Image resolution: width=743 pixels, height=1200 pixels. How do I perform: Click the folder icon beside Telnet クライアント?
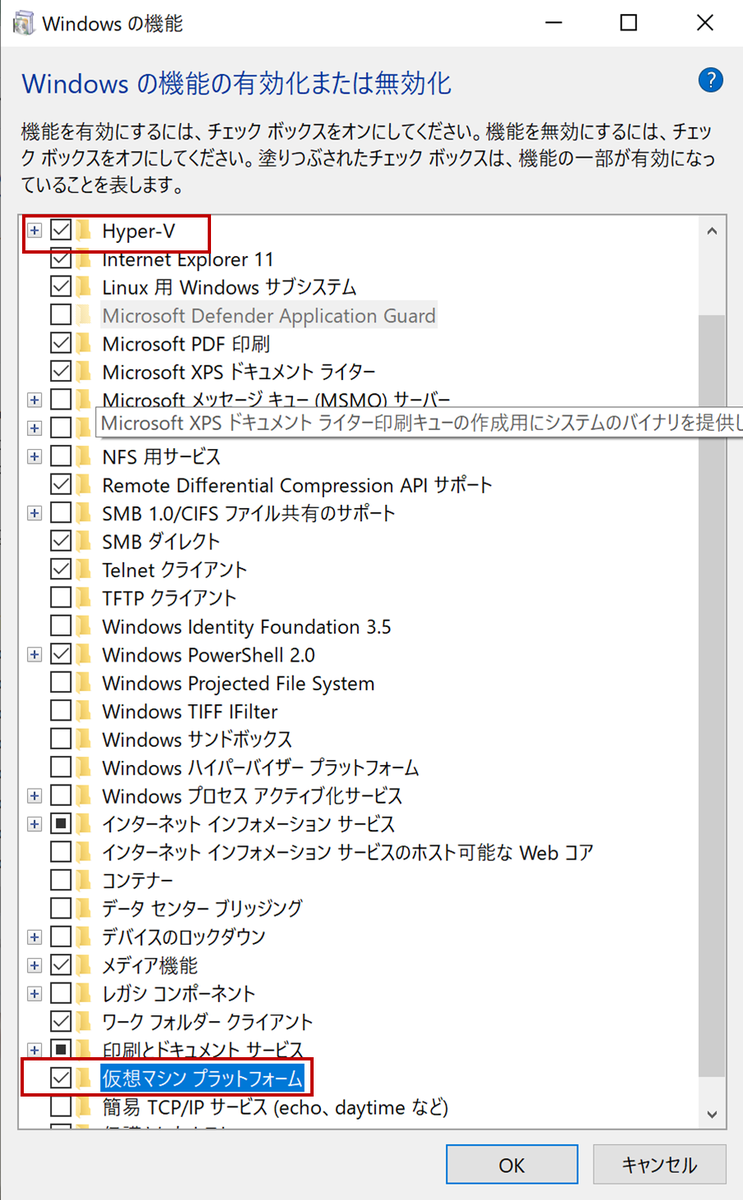point(86,570)
